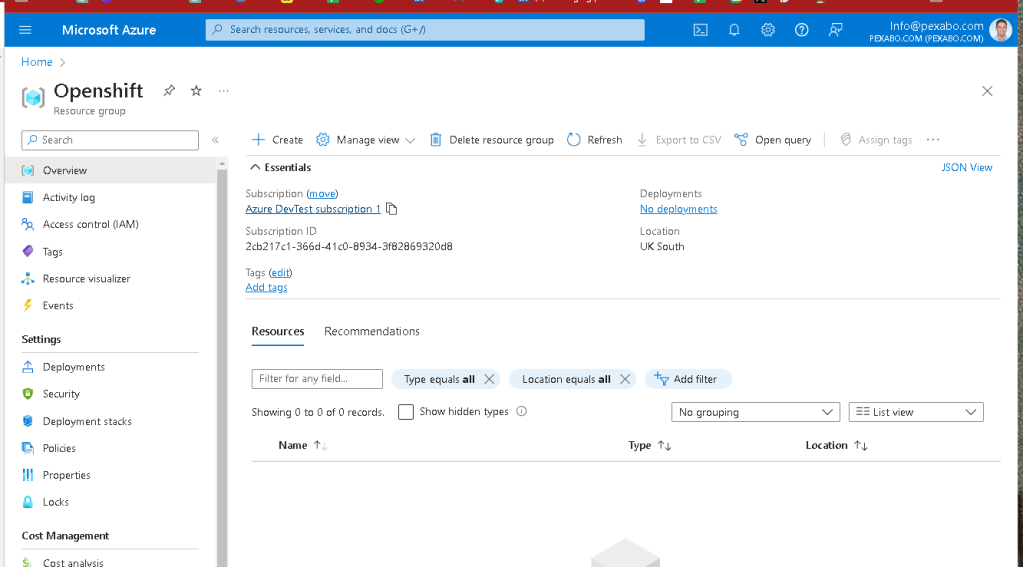Click the Tags edit link

[281, 273]
